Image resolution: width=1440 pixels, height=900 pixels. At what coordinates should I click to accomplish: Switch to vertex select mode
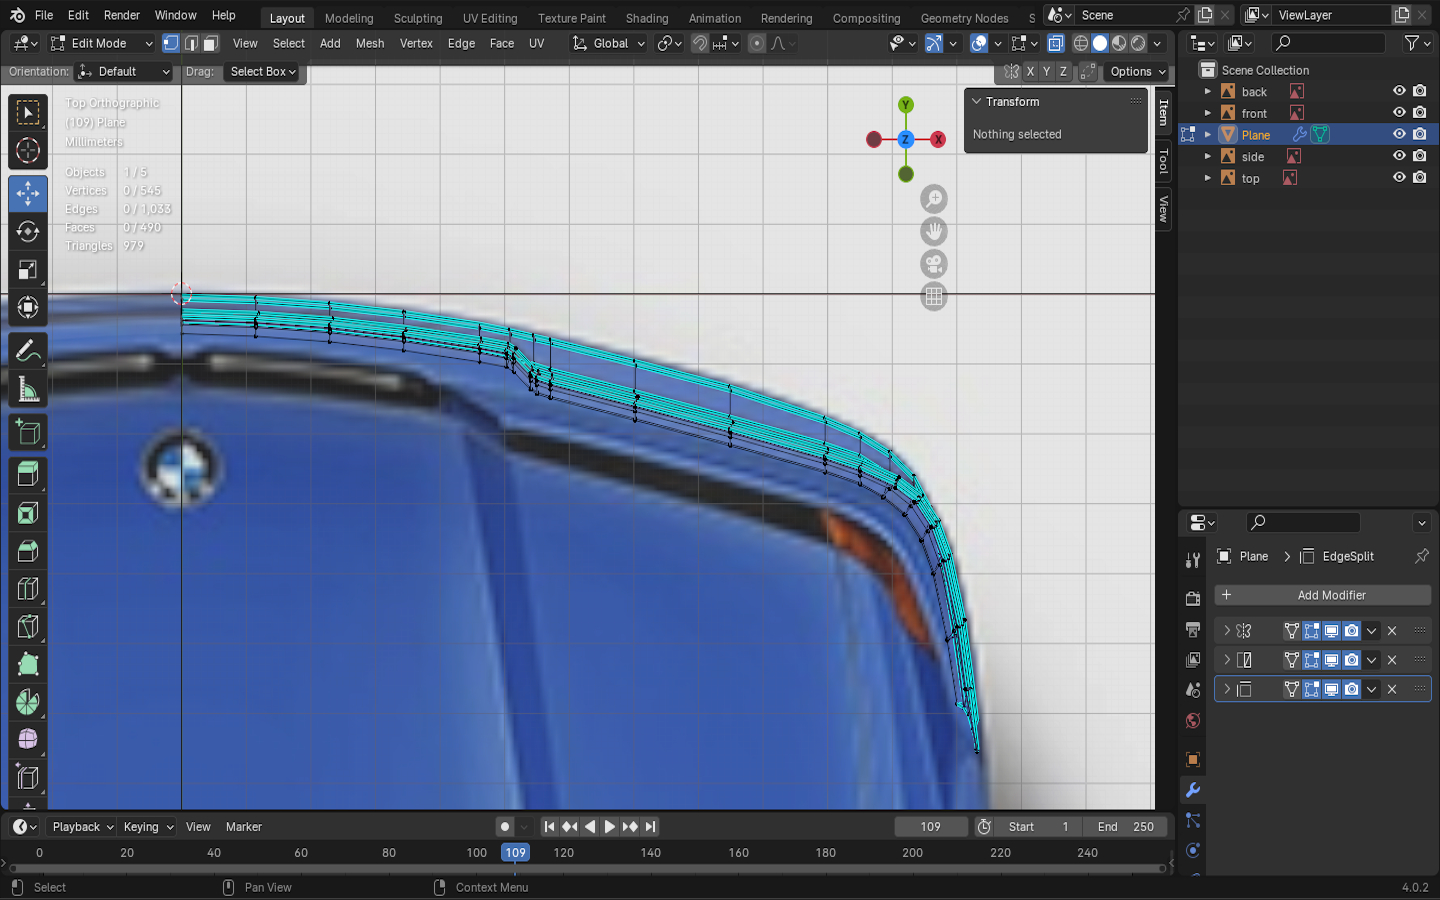coord(171,43)
